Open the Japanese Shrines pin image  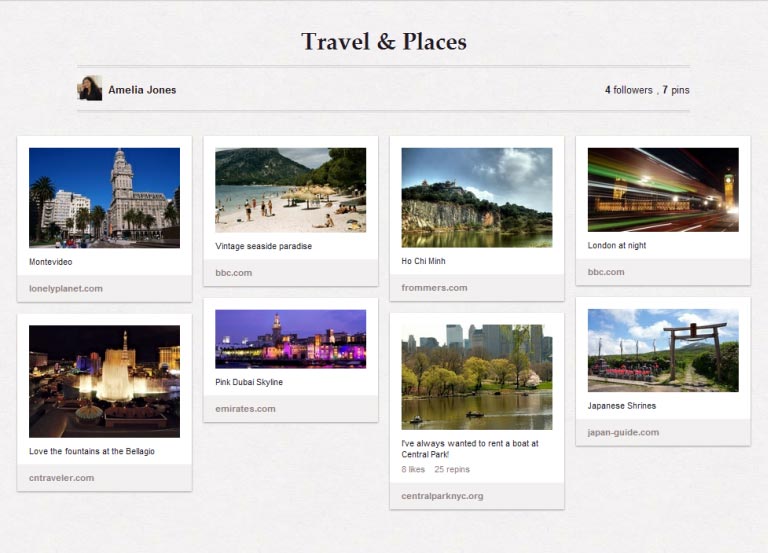[x=662, y=350]
